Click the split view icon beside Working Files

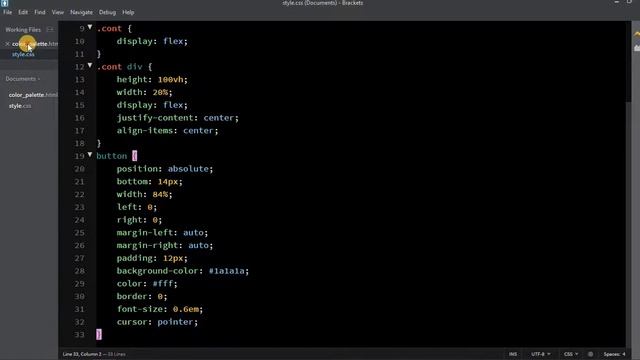coord(50,29)
